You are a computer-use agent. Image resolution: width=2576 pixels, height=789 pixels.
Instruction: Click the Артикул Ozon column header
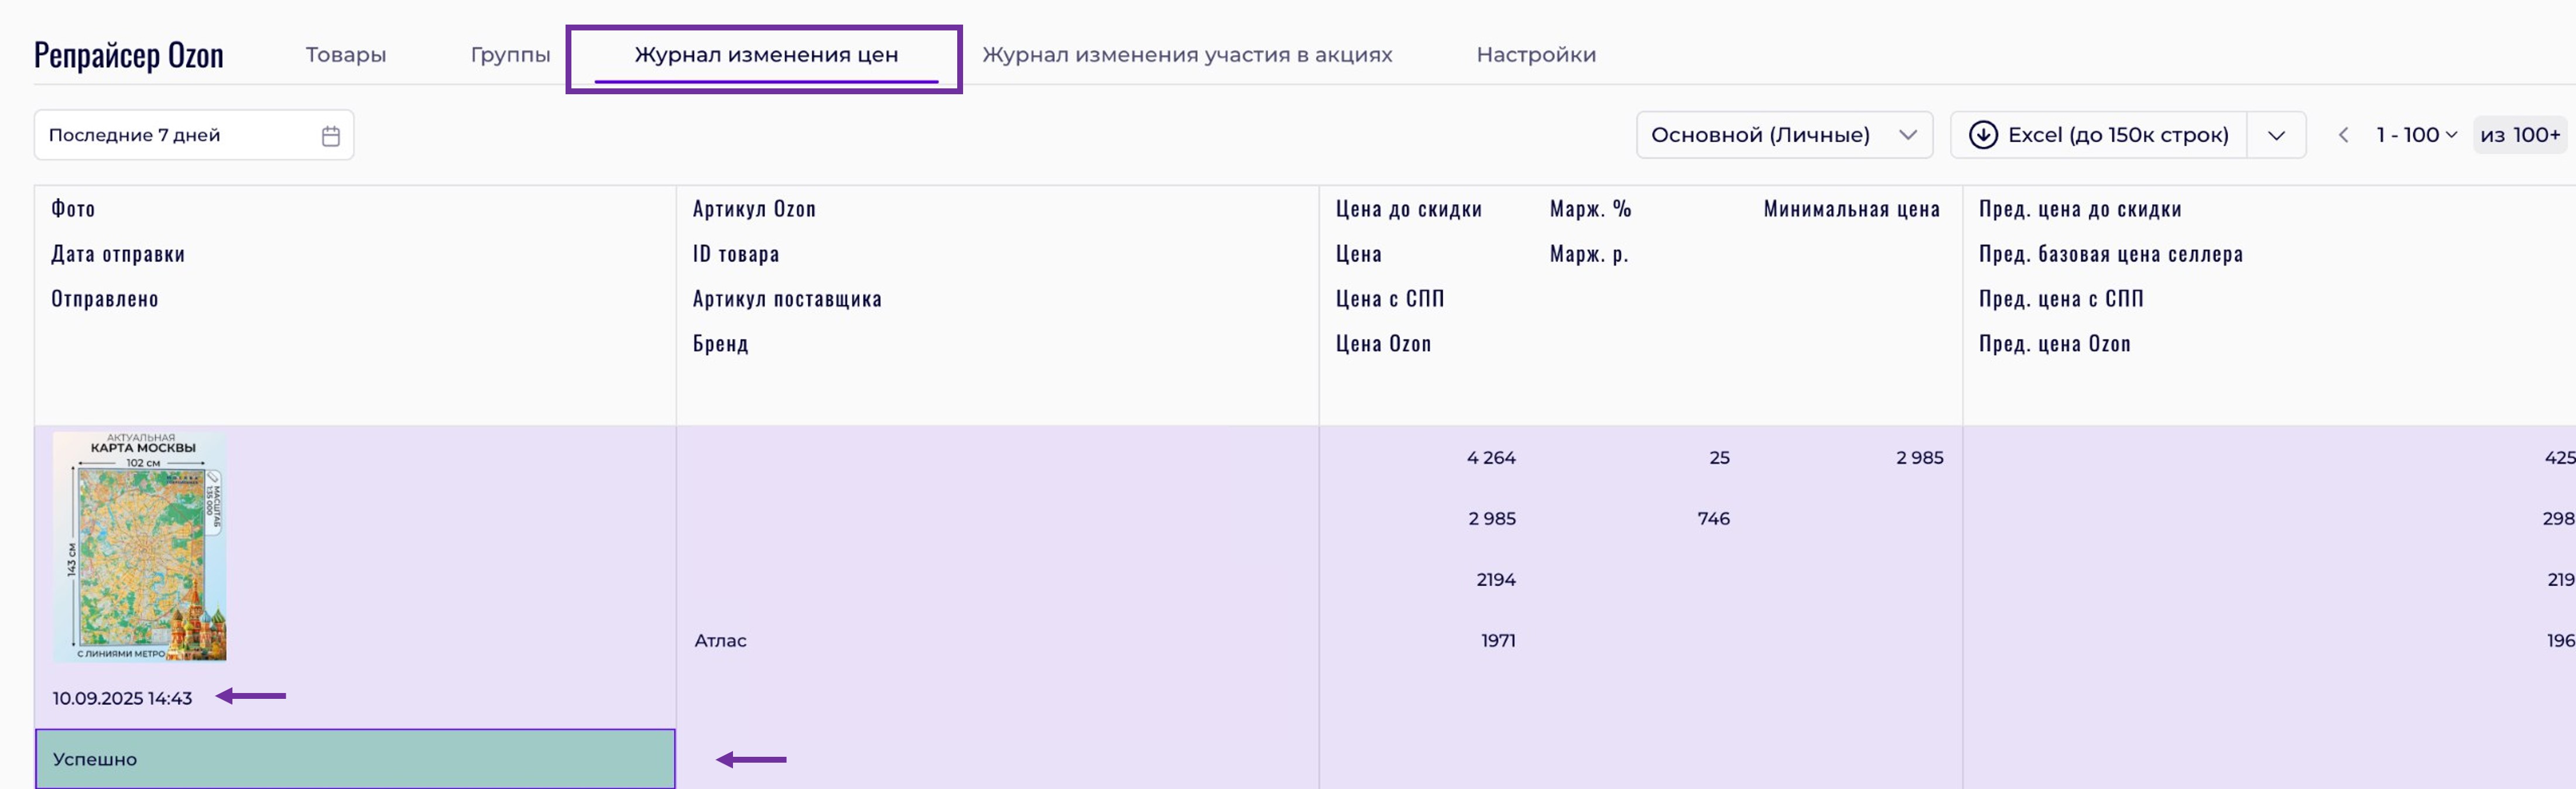[x=754, y=209]
